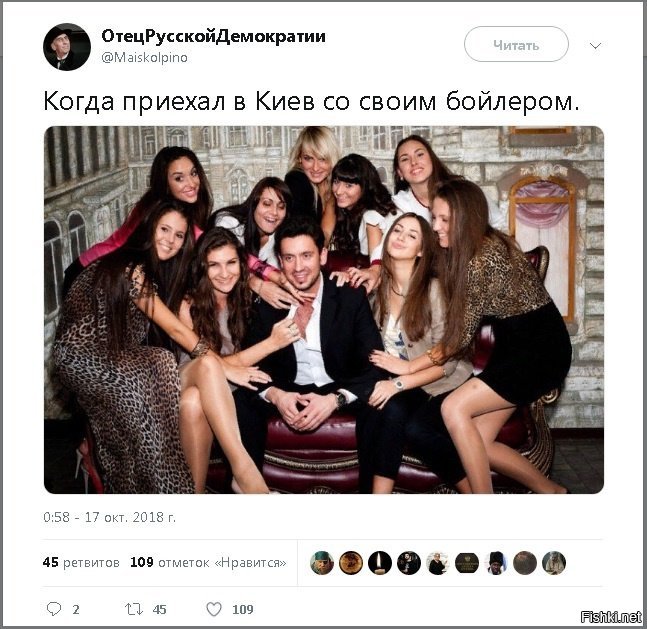Open the liker avatar wearing black hat
The width and height of the screenshot is (647, 629).
coord(496,563)
